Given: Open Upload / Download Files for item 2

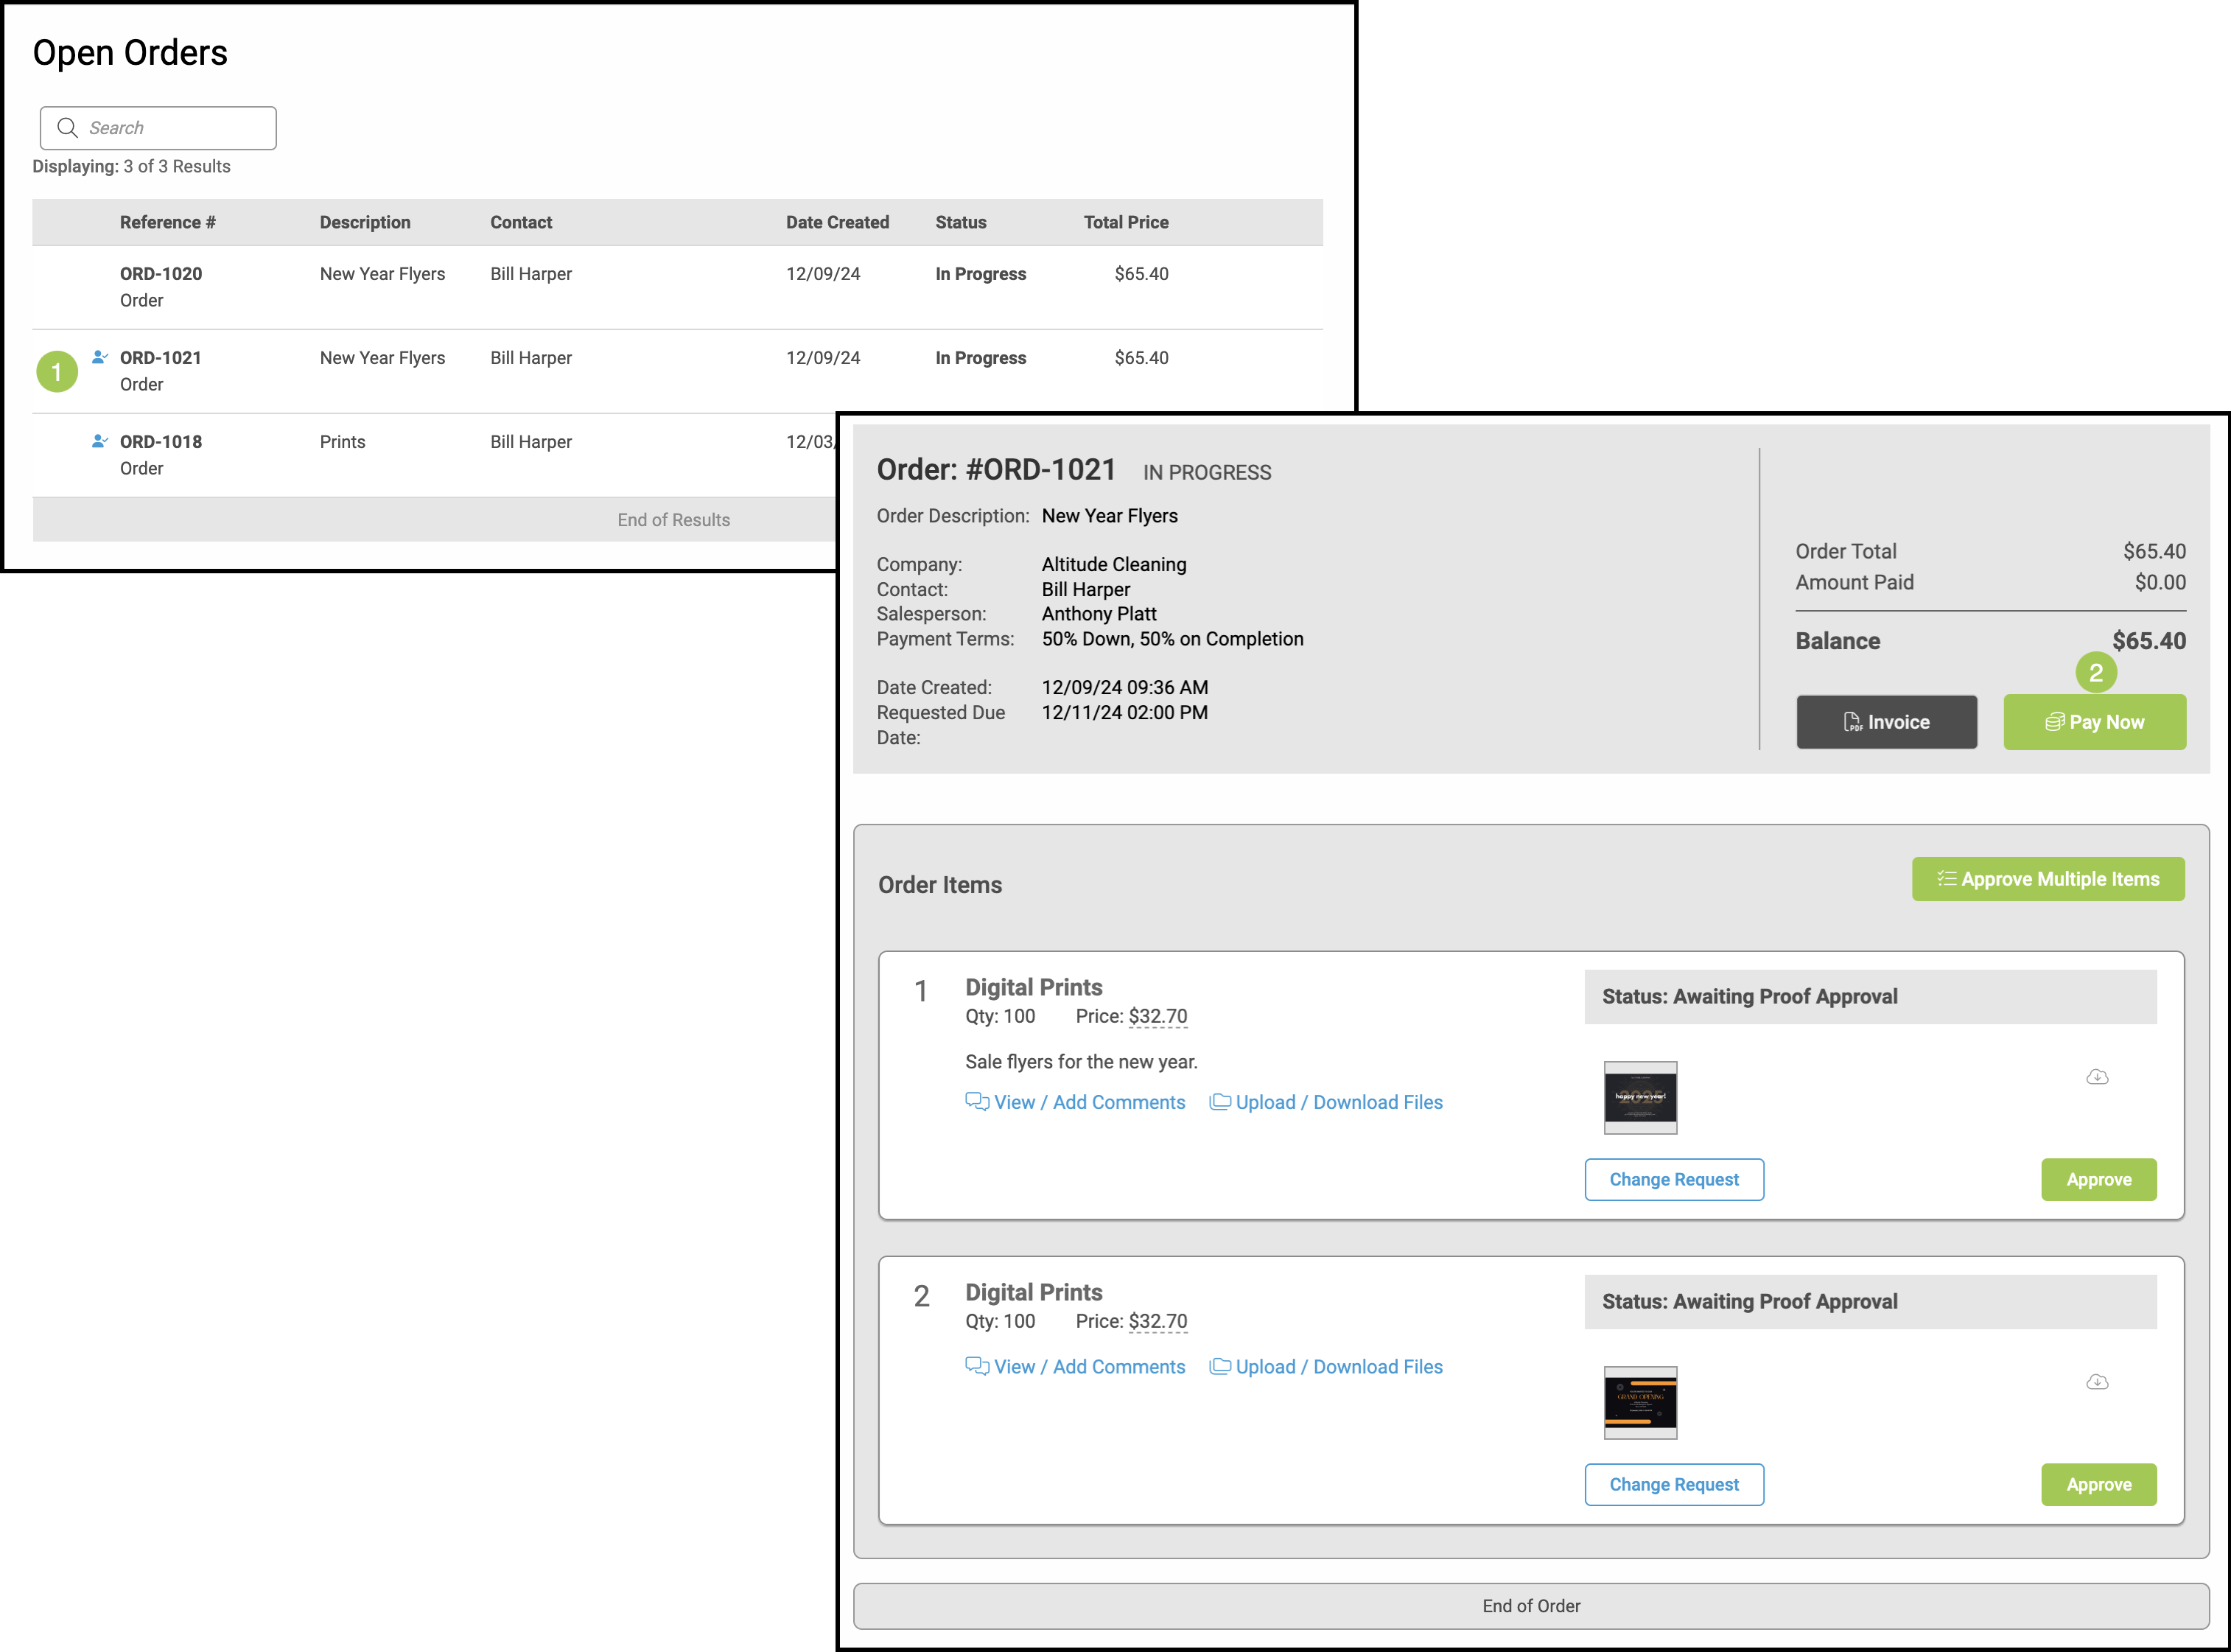Looking at the screenshot, I should [1338, 1367].
